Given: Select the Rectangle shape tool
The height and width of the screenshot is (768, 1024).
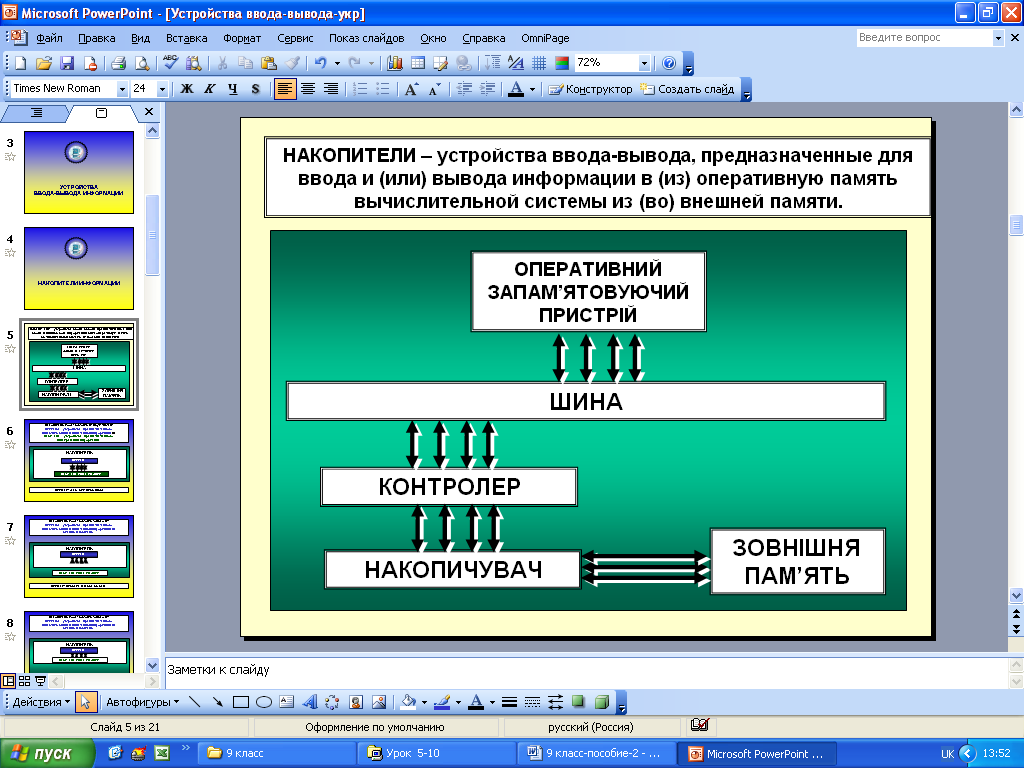Looking at the screenshot, I should click(241, 702).
